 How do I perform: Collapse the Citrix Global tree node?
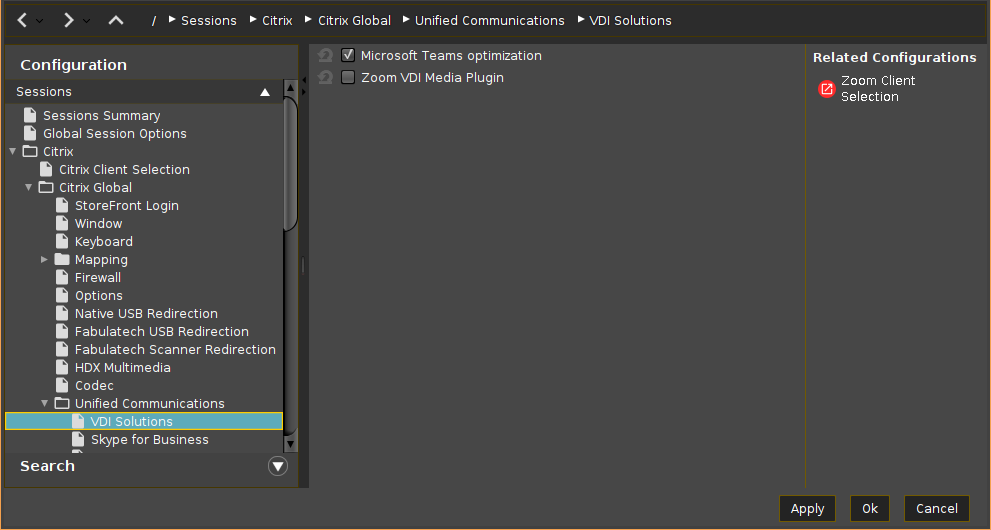(29, 188)
